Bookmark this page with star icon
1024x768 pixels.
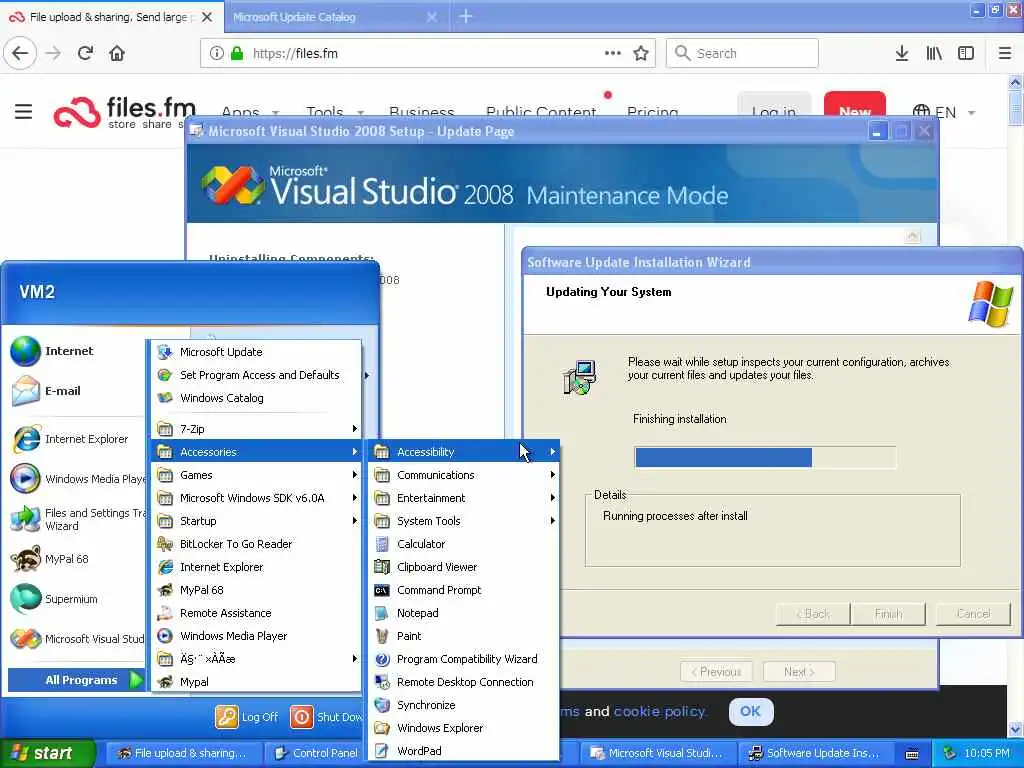click(641, 53)
